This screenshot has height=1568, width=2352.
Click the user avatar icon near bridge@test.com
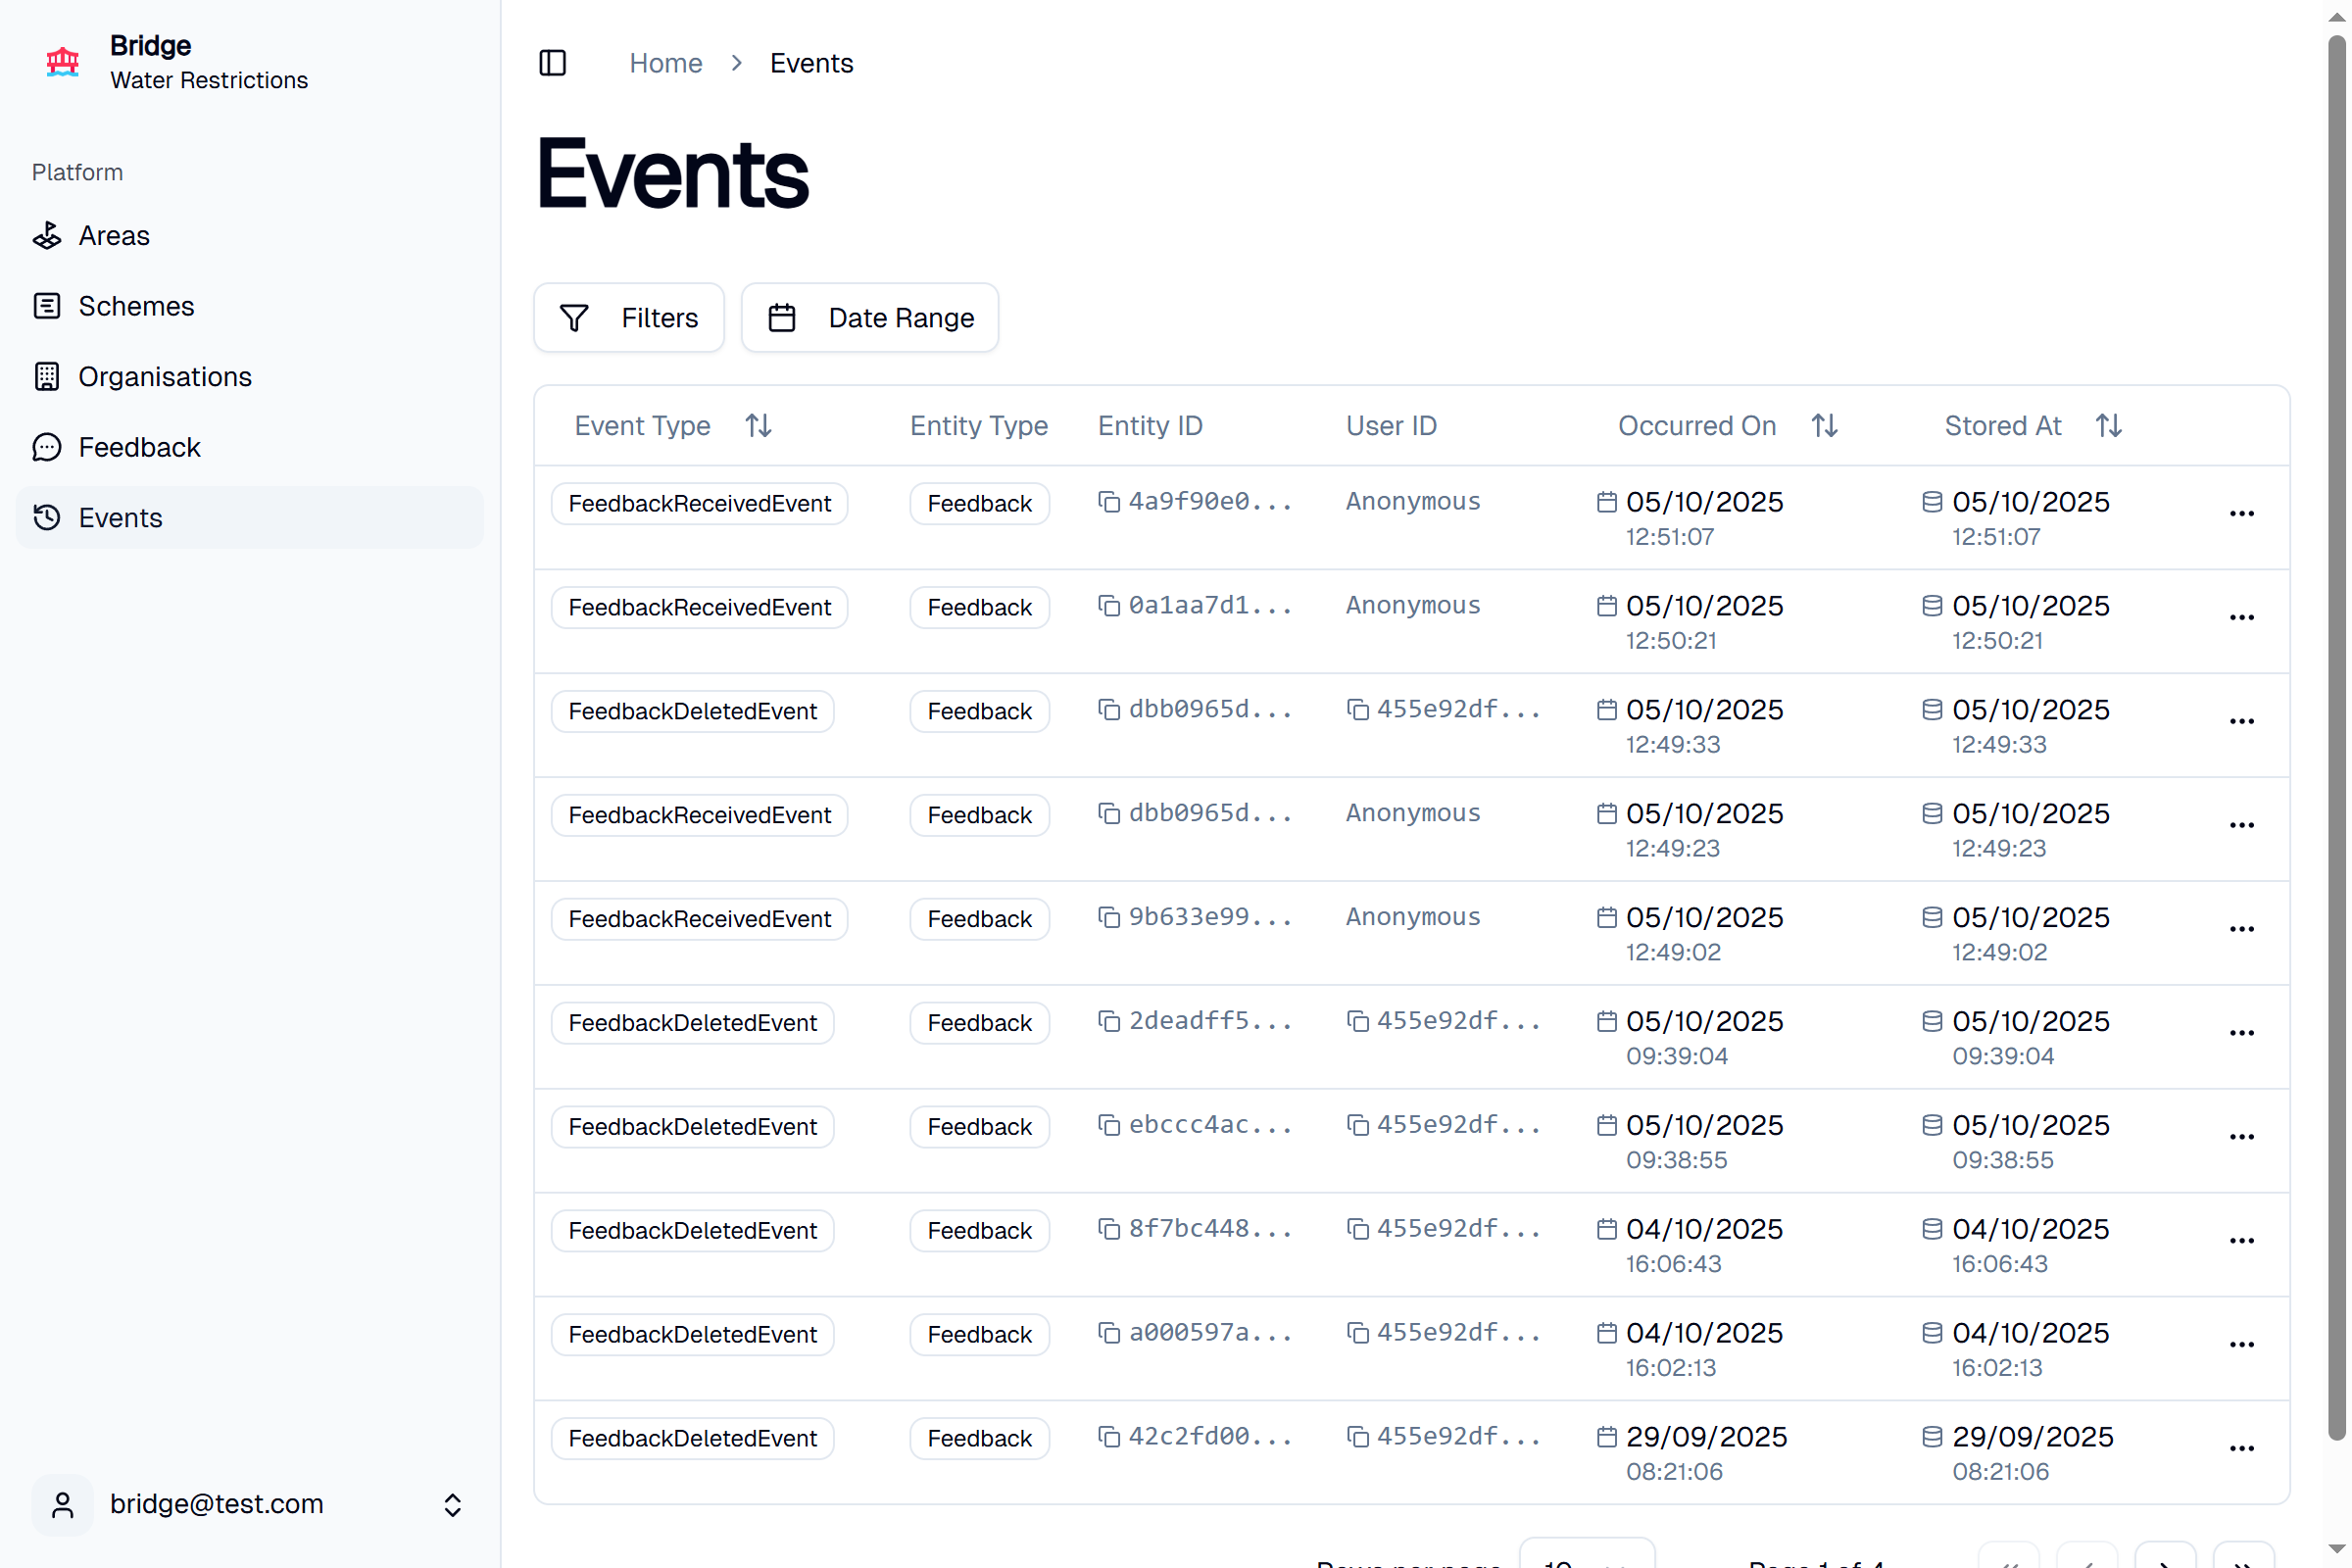[61, 1504]
